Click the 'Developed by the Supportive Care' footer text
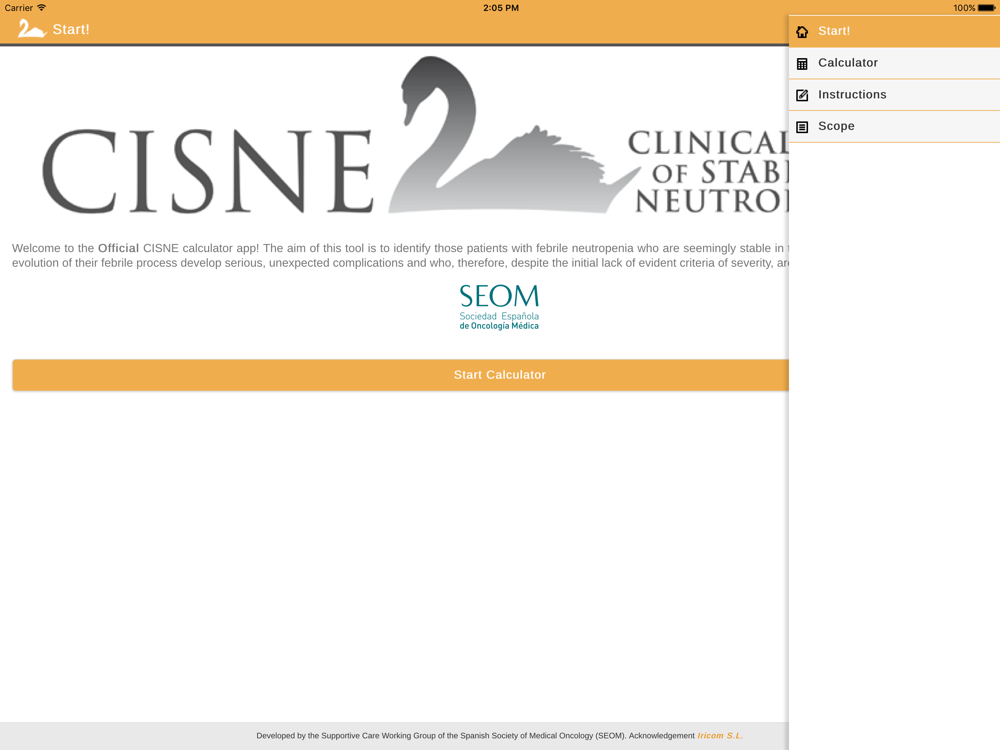The image size is (1000, 750). point(475,735)
